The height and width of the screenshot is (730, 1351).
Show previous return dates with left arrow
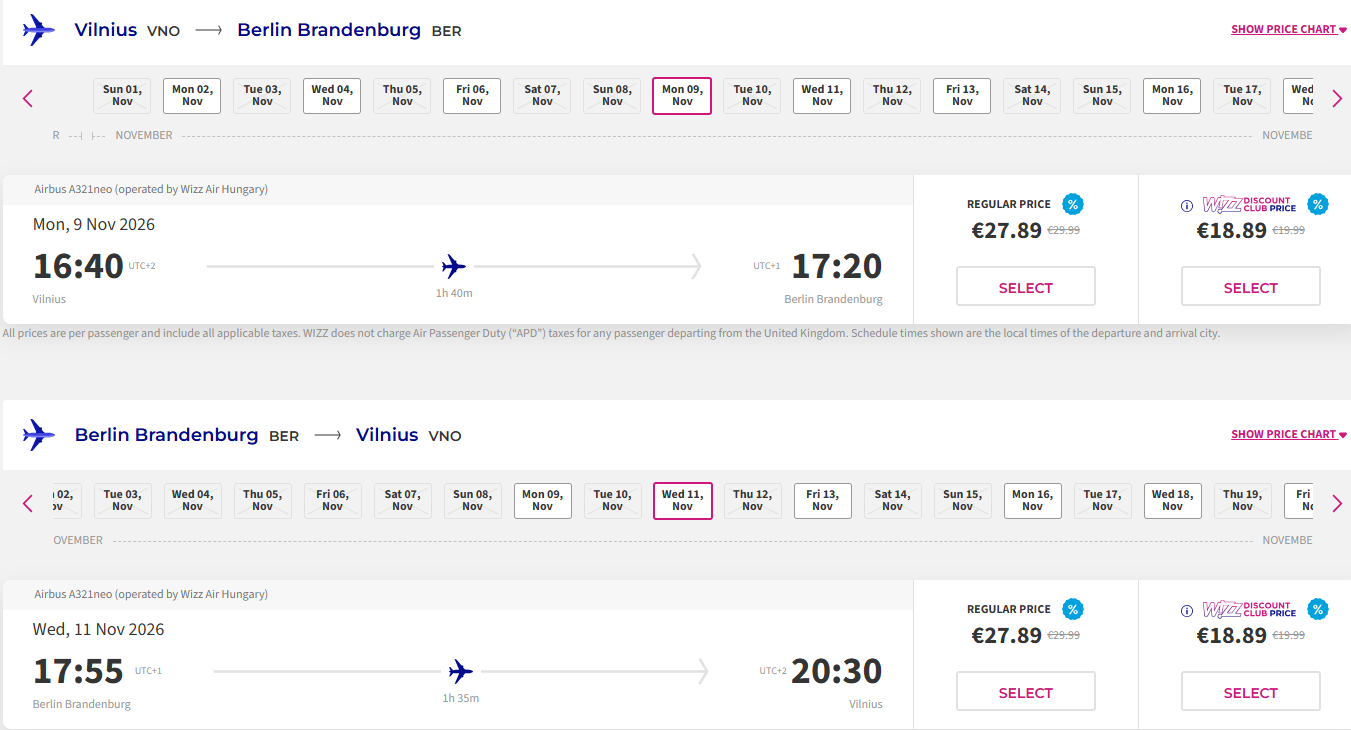coord(28,503)
